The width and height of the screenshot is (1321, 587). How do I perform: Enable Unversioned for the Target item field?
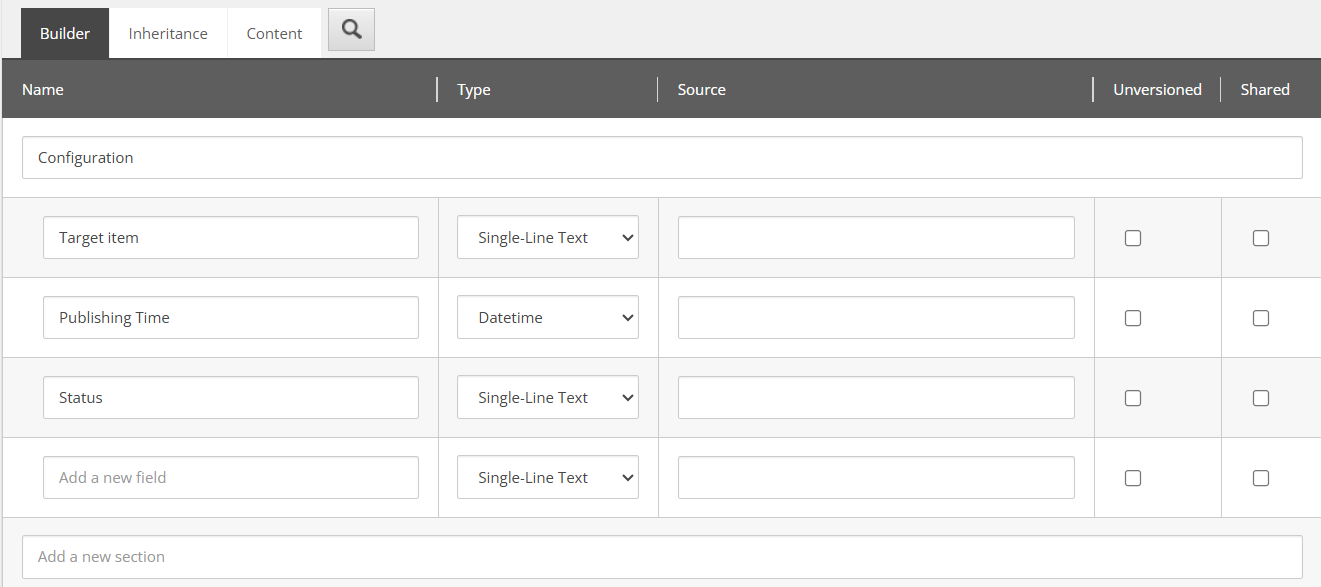[1132, 237]
